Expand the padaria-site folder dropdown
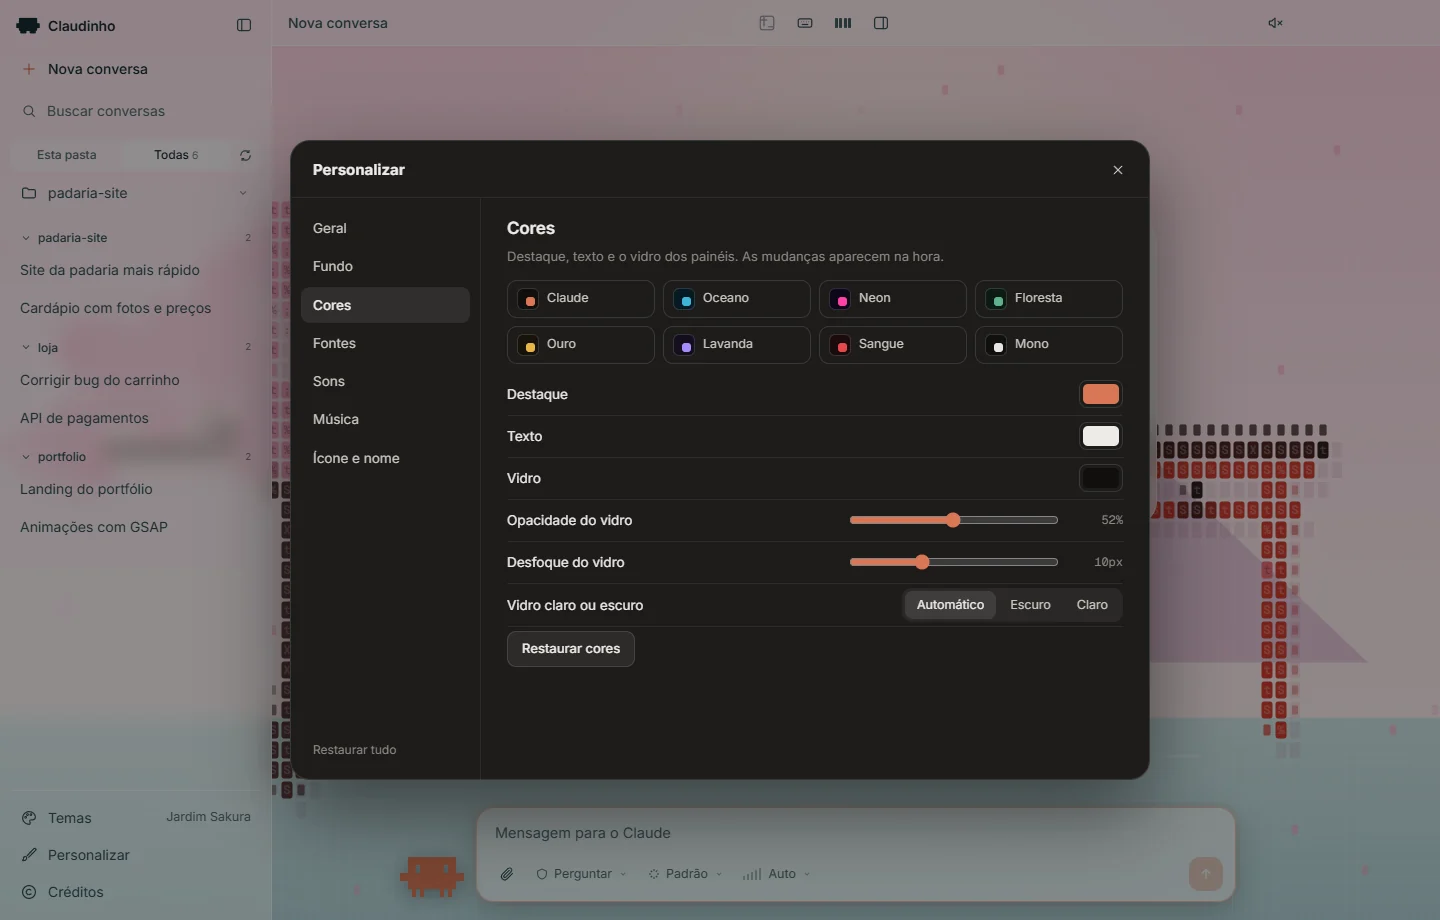The height and width of the screenshot is (920, 1440). [x=243, y=193]
